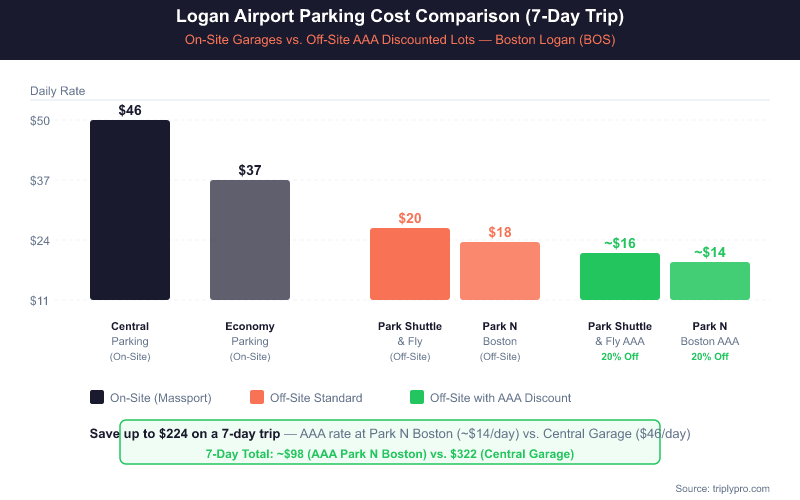Click the green ~$14 AAA bar
This screenshot has height=500, width=800.
point(710,281)
